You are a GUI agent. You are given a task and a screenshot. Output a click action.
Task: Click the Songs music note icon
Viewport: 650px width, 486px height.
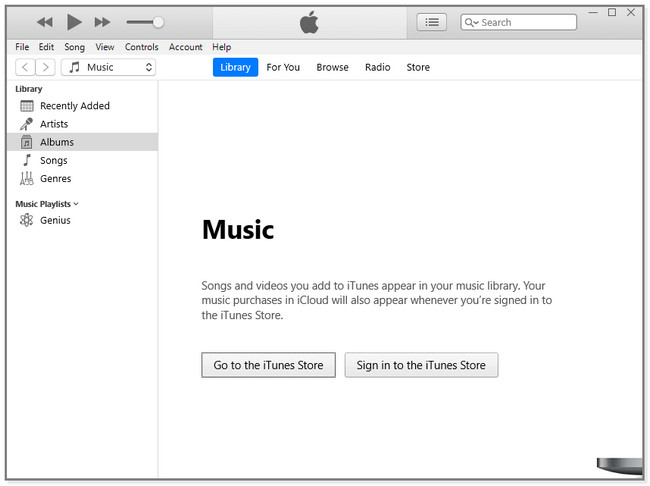coord(27,160)
